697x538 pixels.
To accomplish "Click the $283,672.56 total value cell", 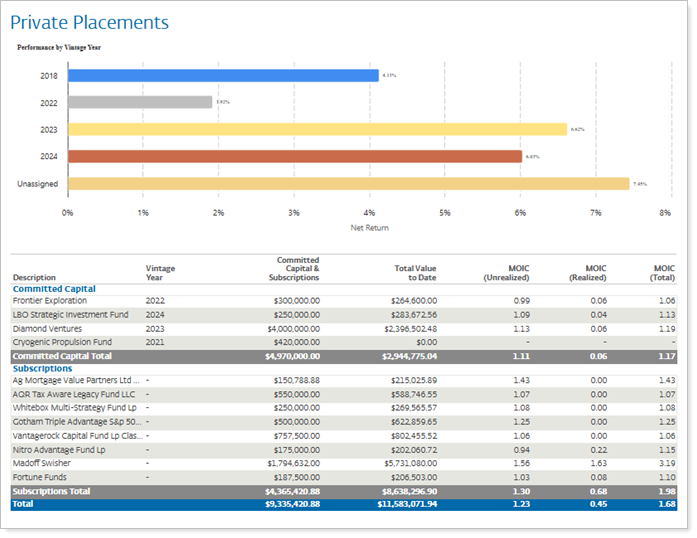I will coord(414,315).
